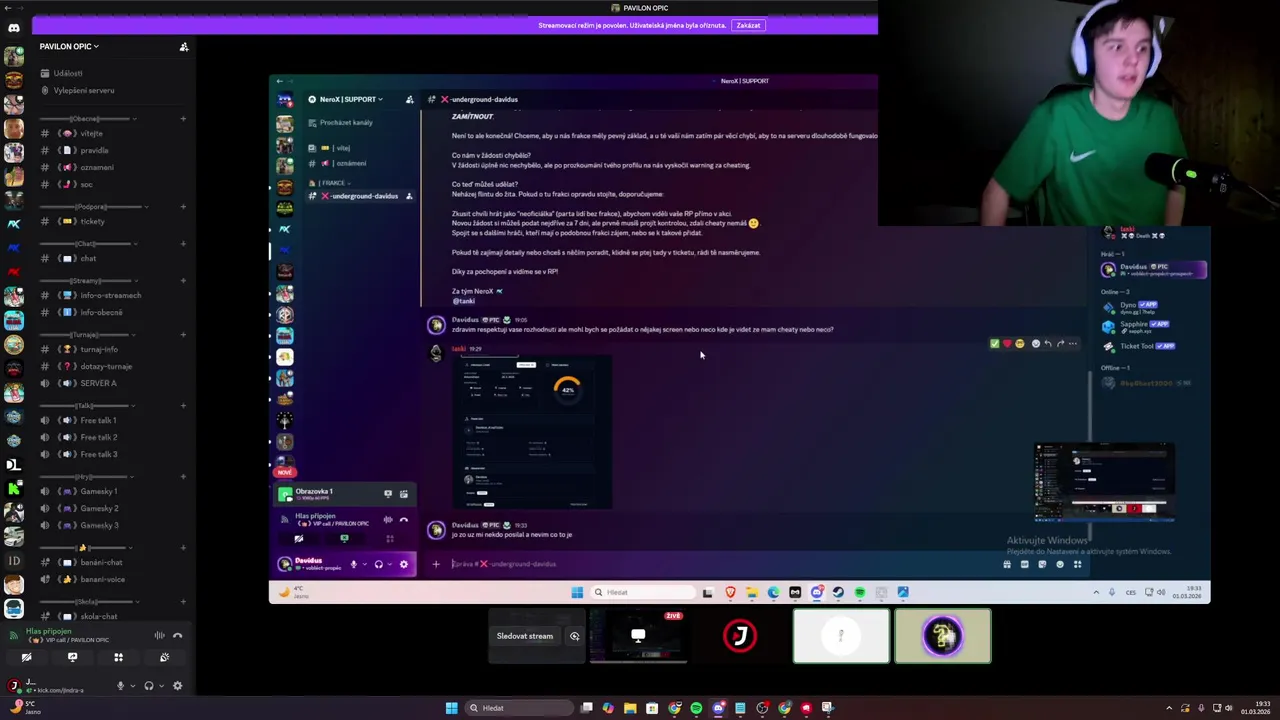Open Procházet kanály in streamed Discord
This screenshot has height=720, width=1280.
(346, 123)
